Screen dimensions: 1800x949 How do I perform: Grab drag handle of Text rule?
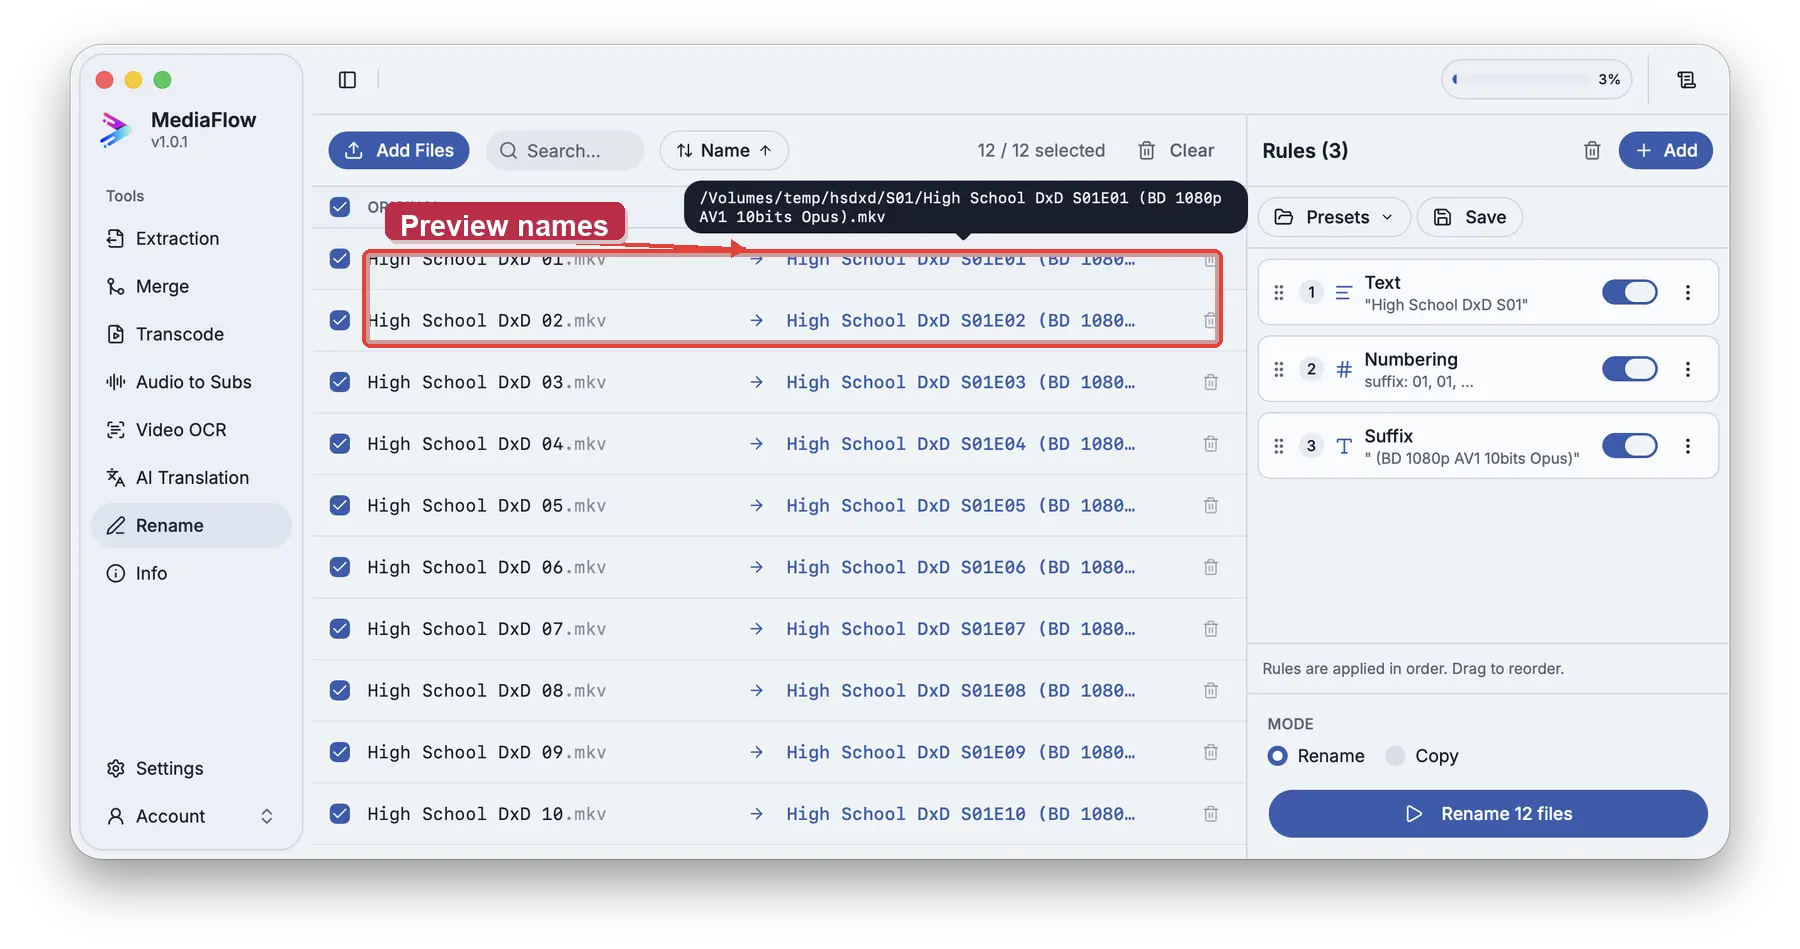point(1279,292)
